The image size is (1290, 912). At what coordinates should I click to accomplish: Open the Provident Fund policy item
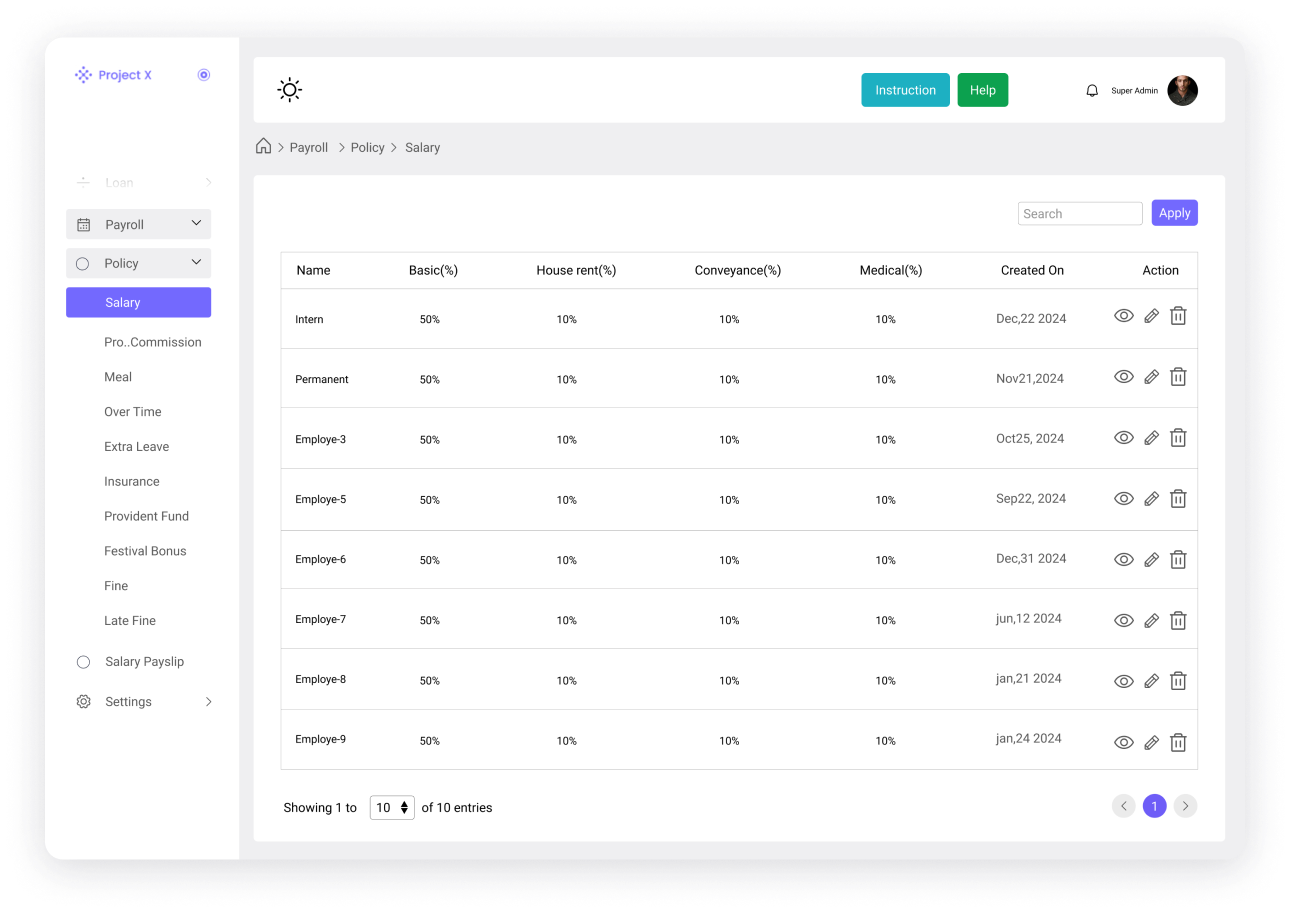[x=147, y=517]
